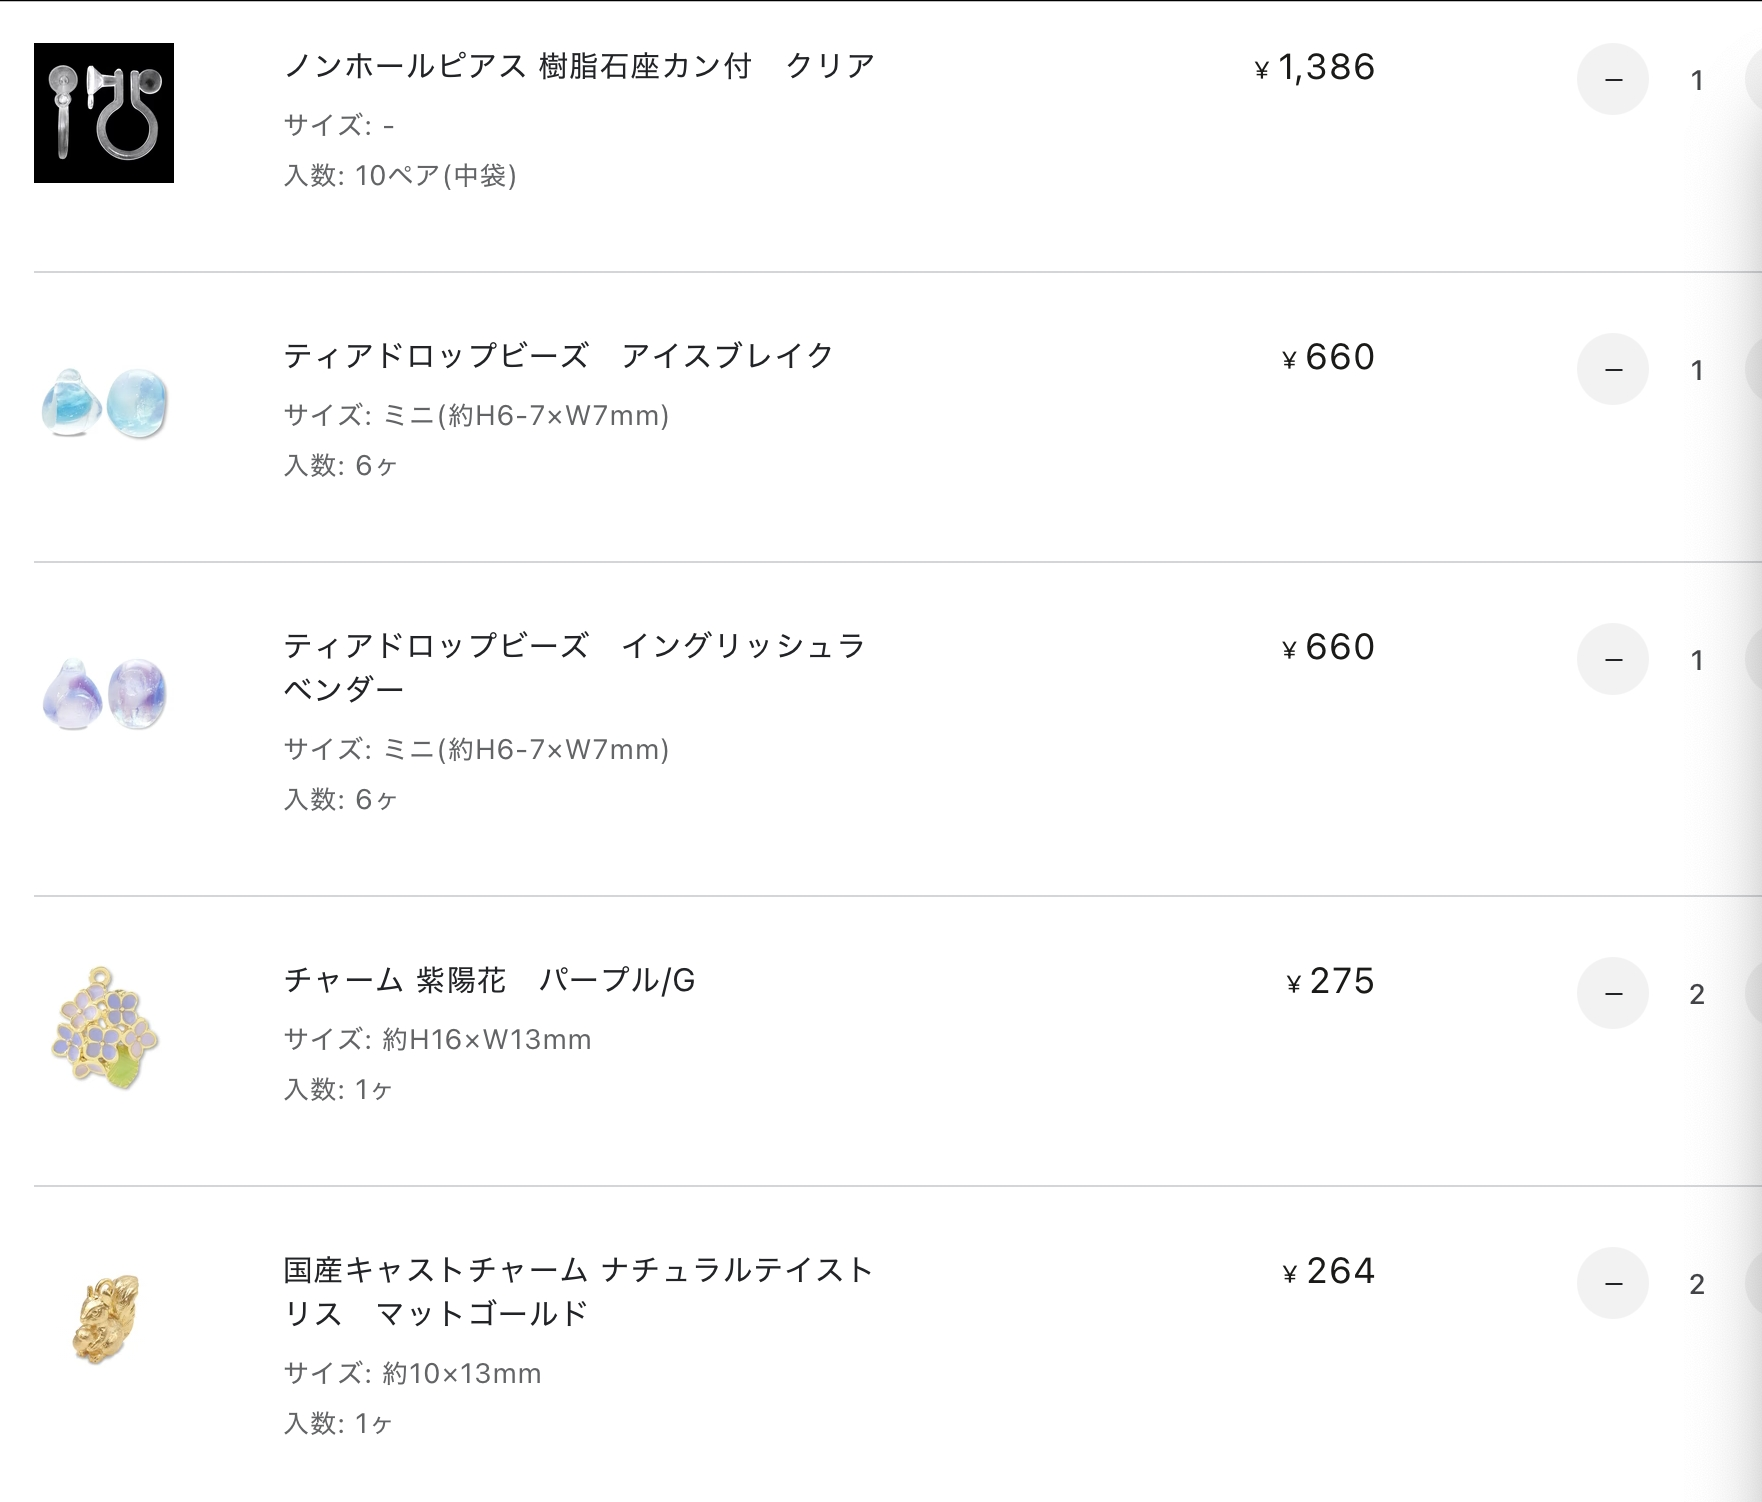Click quantity value 2 for squirrel charm
Image resolution: width=1762 pixels, height=1502 pixels.
[x=1697, y=1284]
